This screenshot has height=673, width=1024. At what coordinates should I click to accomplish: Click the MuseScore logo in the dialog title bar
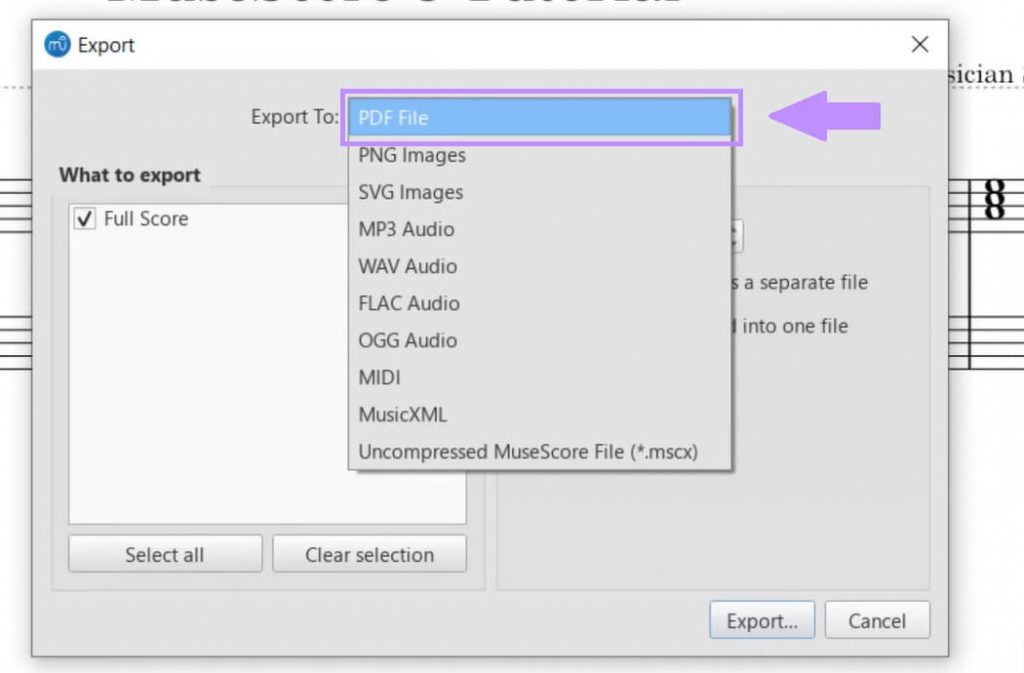click(x=57, y=44)
